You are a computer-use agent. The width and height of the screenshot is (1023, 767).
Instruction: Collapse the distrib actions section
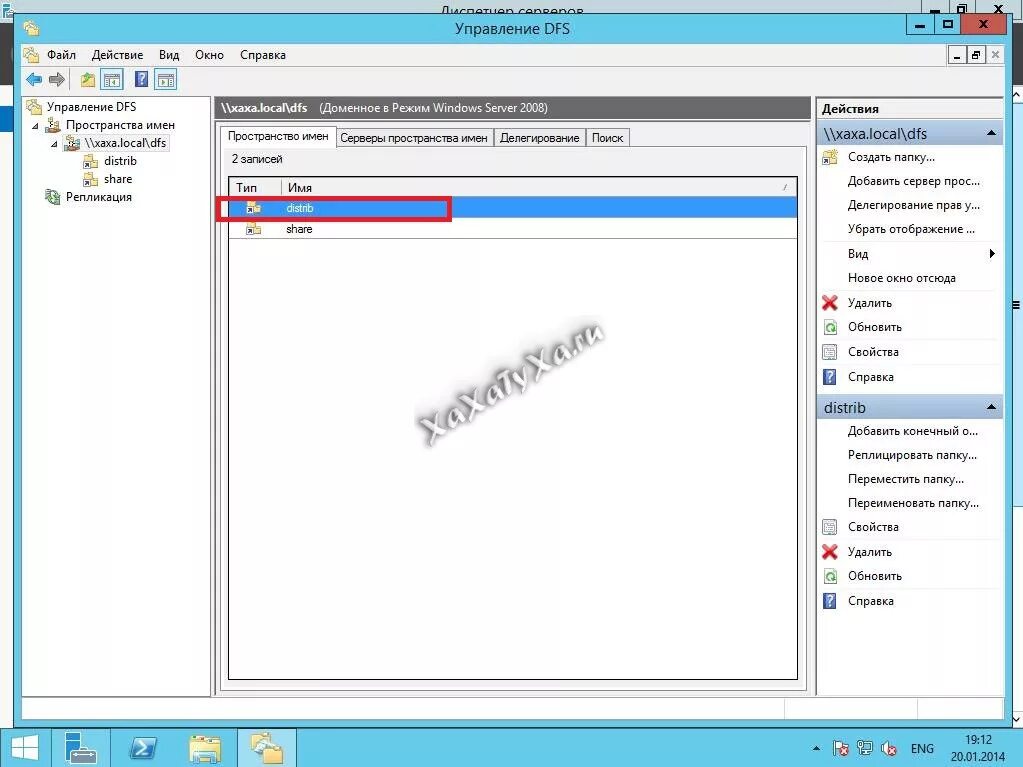coord(991,407)
